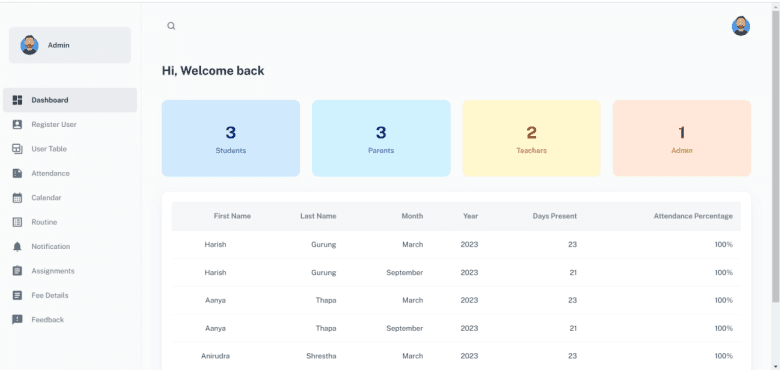Image resolution: width=782 pixels, height=370 pixels.
Task: Click the Calendar icon in the sidebar
Action: [17, 198]
